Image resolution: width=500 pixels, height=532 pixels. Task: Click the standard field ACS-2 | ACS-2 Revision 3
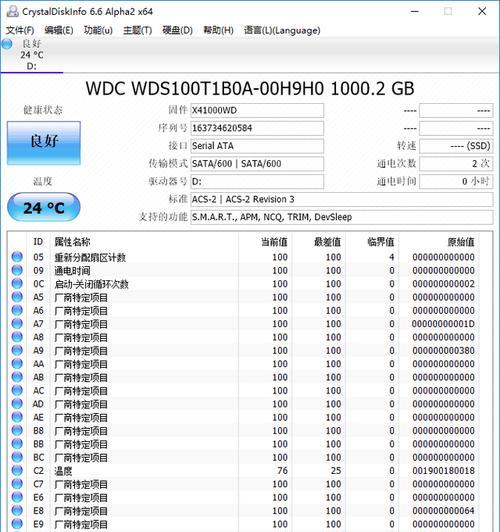click(342, 199)
